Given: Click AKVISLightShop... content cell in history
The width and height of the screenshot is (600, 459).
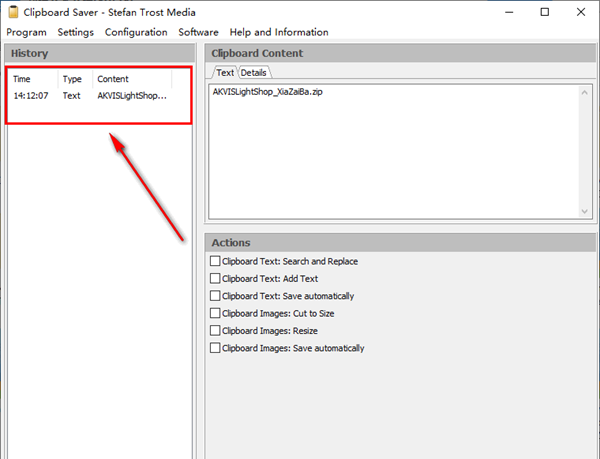Looking at the screenshot, I should (x=132, y=96).
